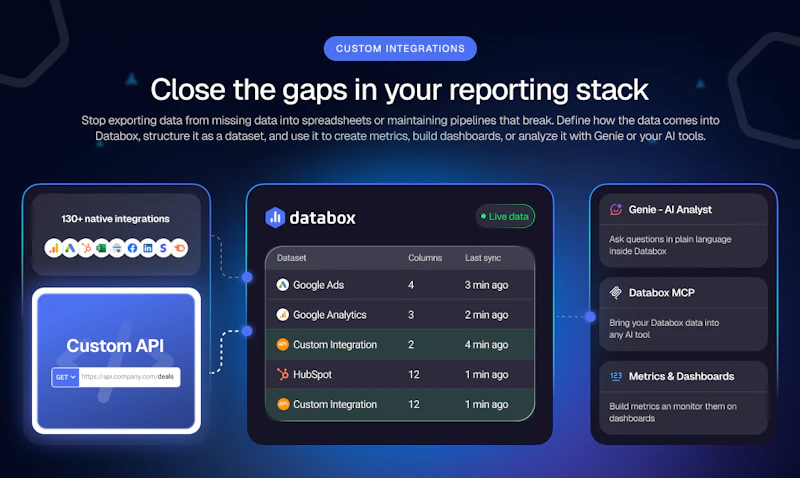This screenshot has width=800, height=478.
Task: Open the Genie - AI Analyst card title
Action: 670,210
